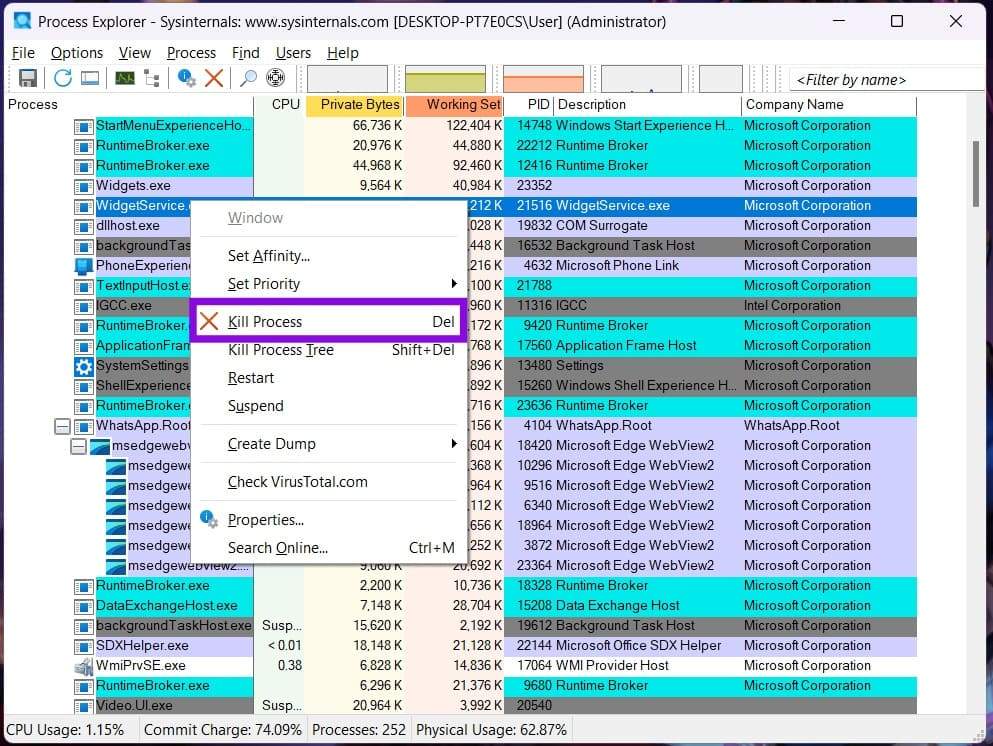This screenshot has width=993, height=746.
Task: Sort by Company Name column header
Action: click(x=829, y=104)
